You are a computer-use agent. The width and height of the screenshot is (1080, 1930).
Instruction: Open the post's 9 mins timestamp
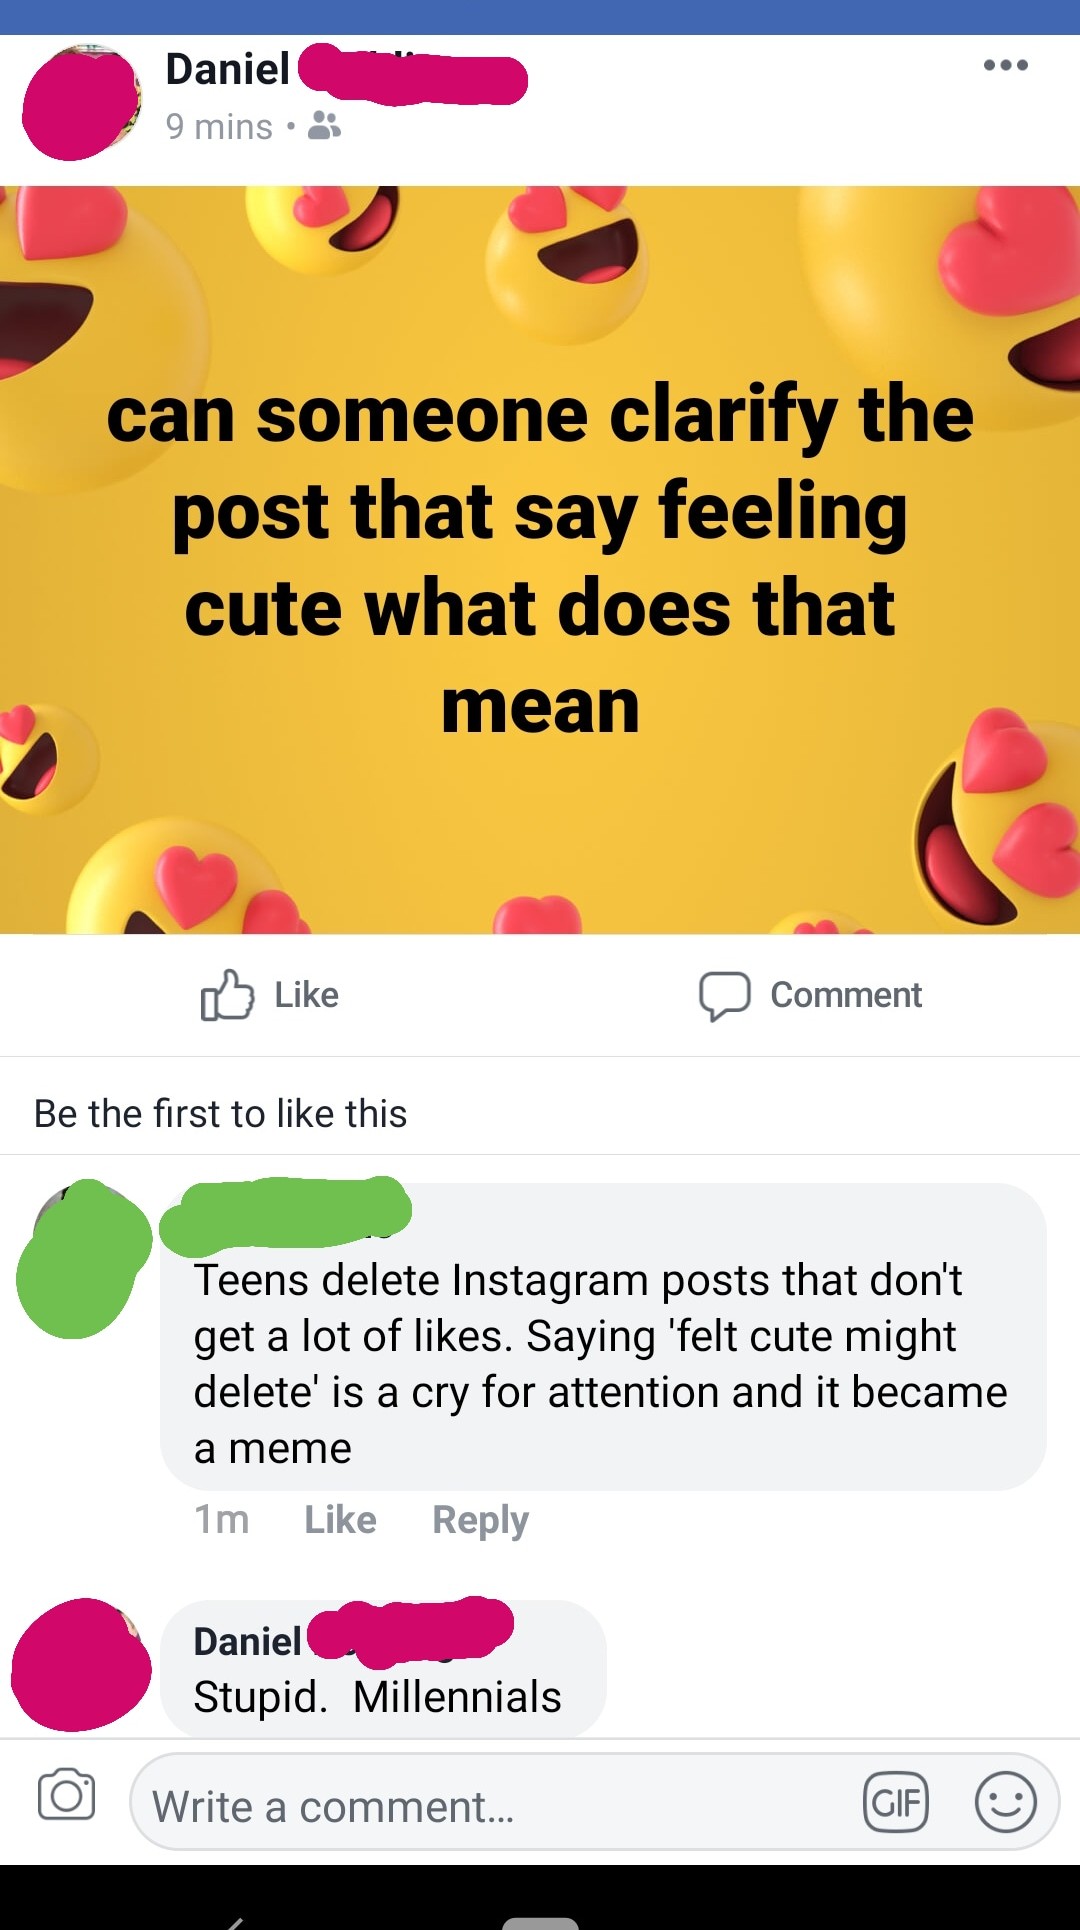(219, 127)
